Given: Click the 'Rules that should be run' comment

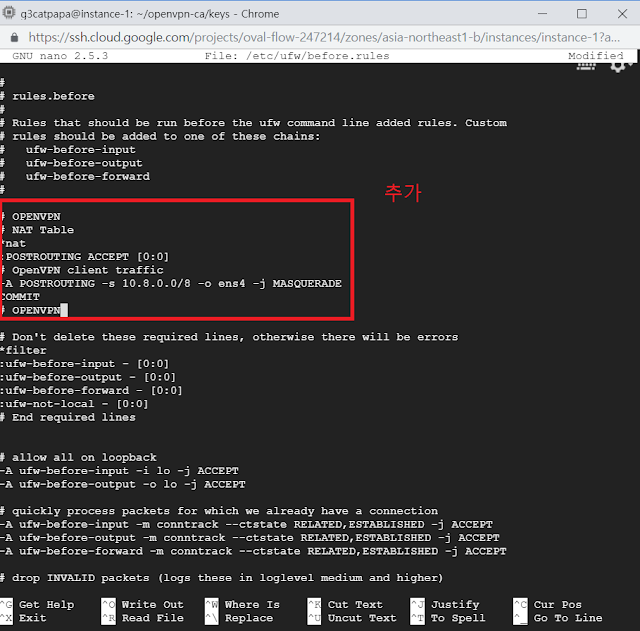Looking at the screenshot, I should click(253, 123).
